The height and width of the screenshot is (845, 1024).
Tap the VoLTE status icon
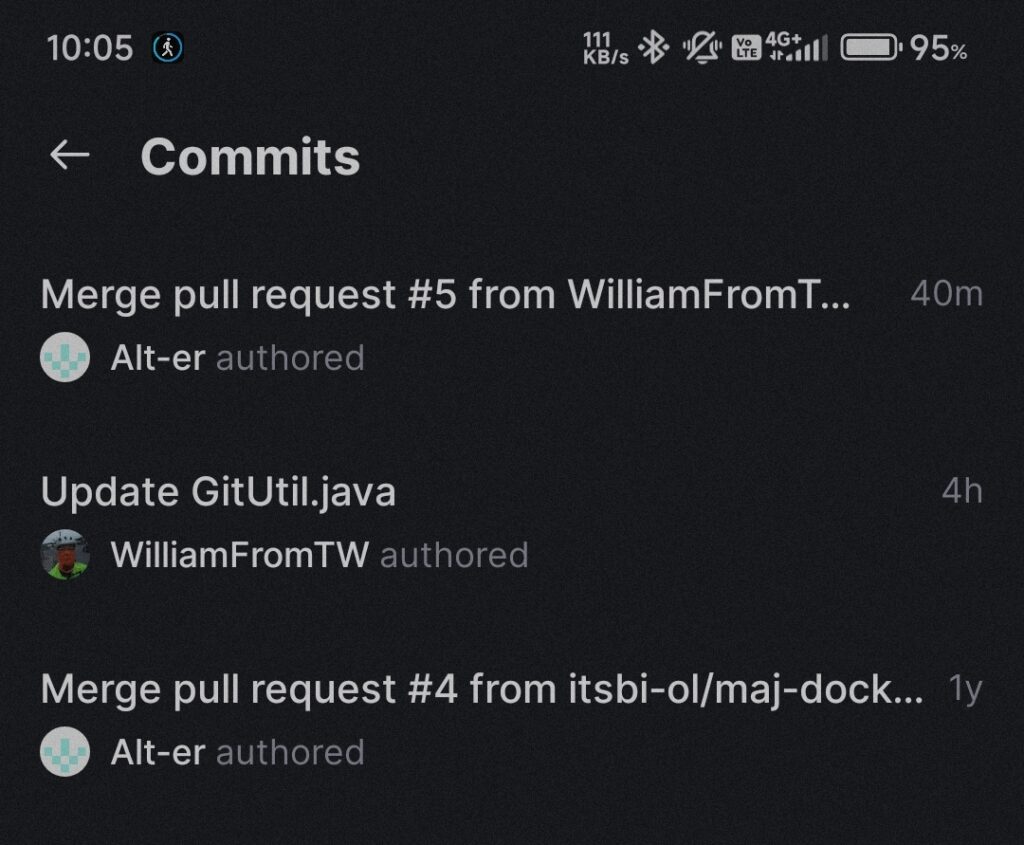coord(746,48)
